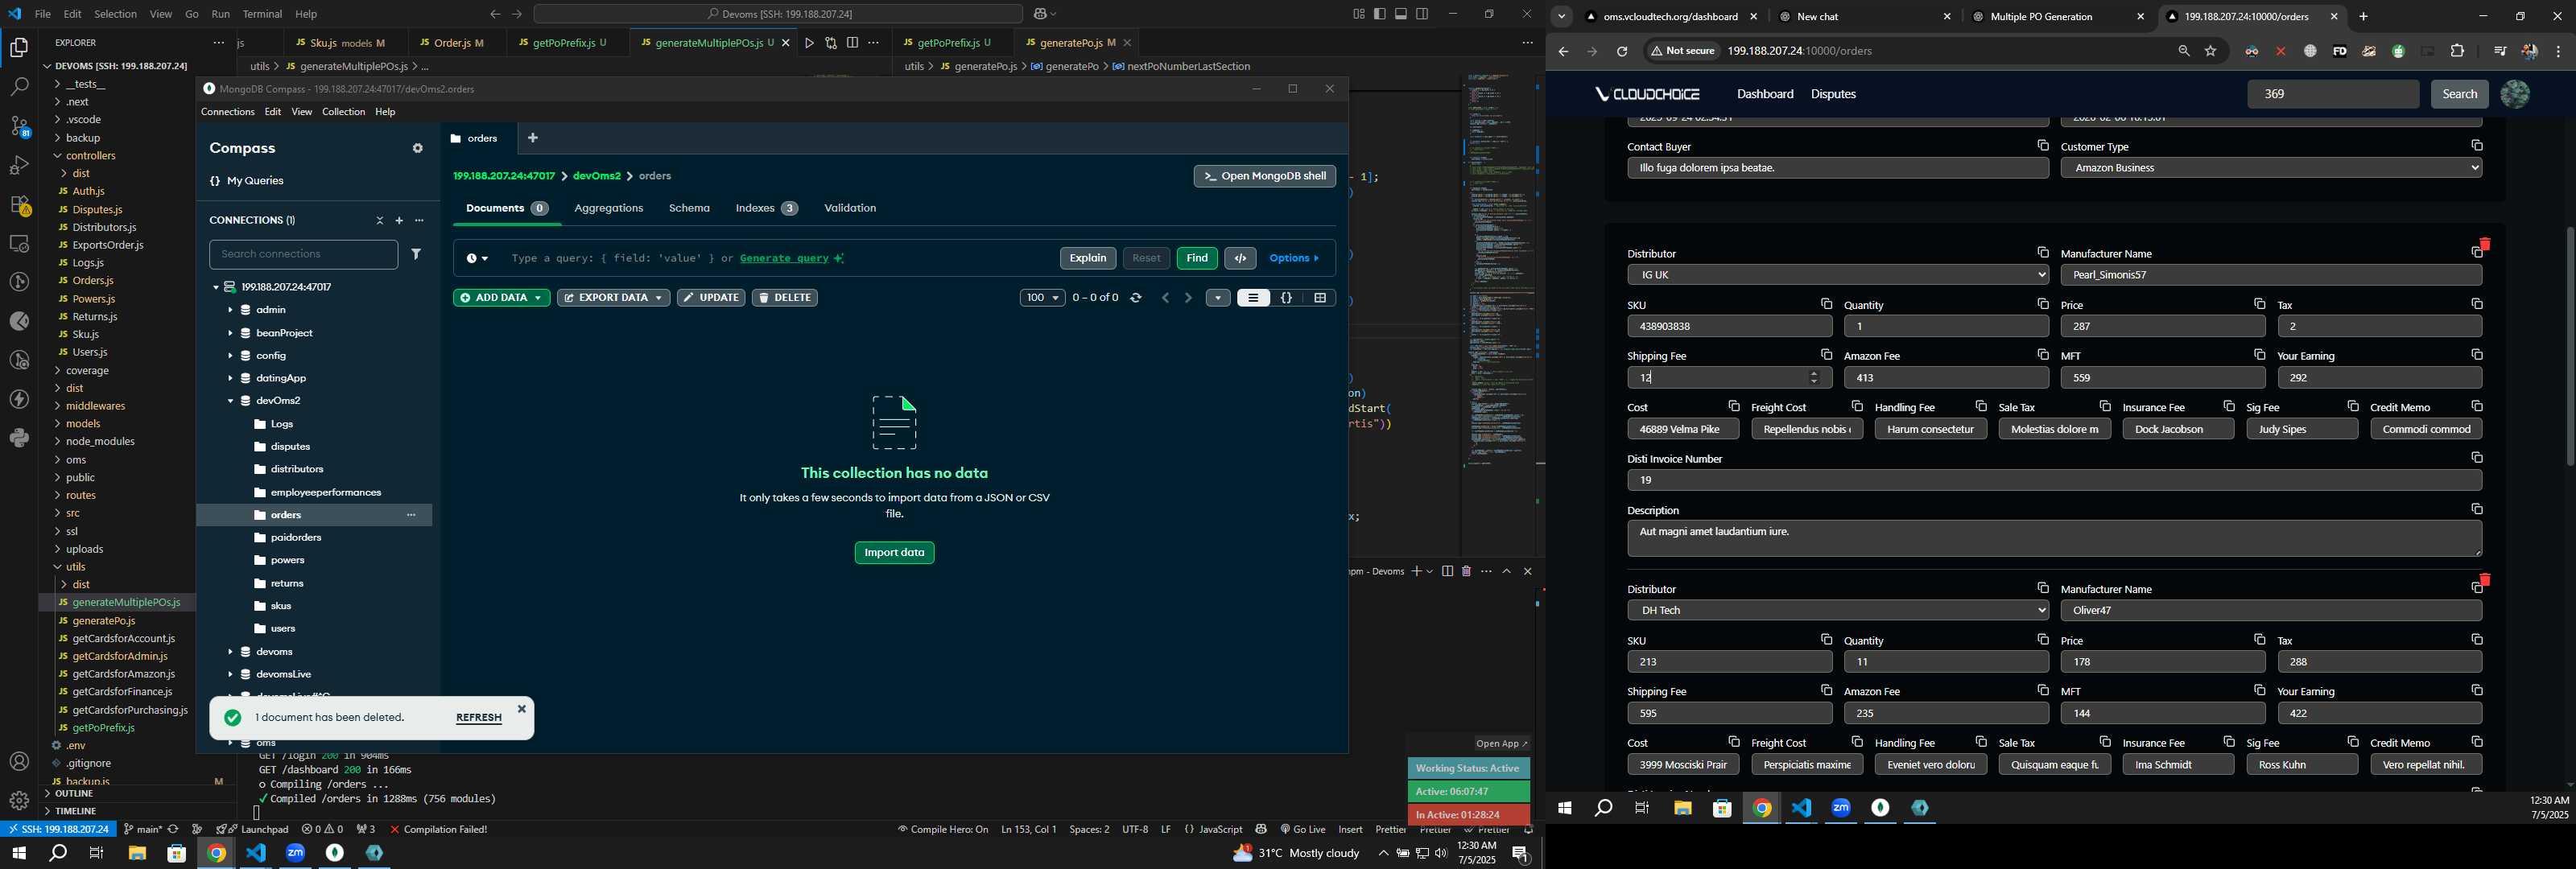Viewport: 2576px width, 869px height.
Task: Bookmark this page with star icon
Action: 2211,52
